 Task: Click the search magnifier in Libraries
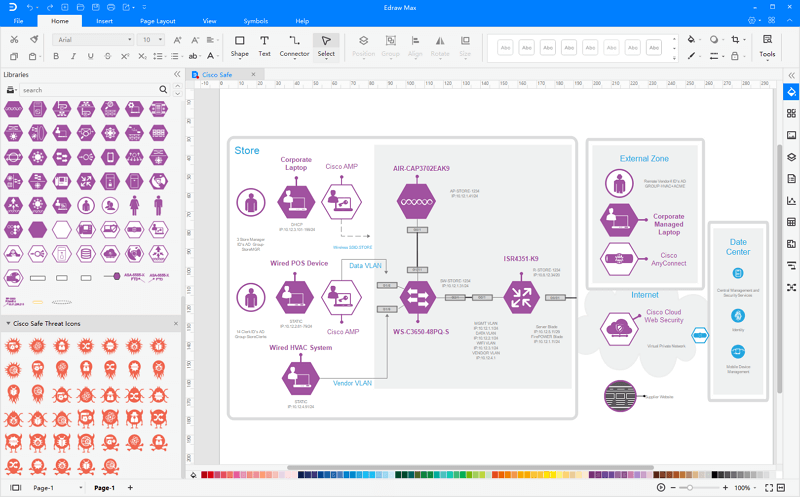(x=163, y=90)
